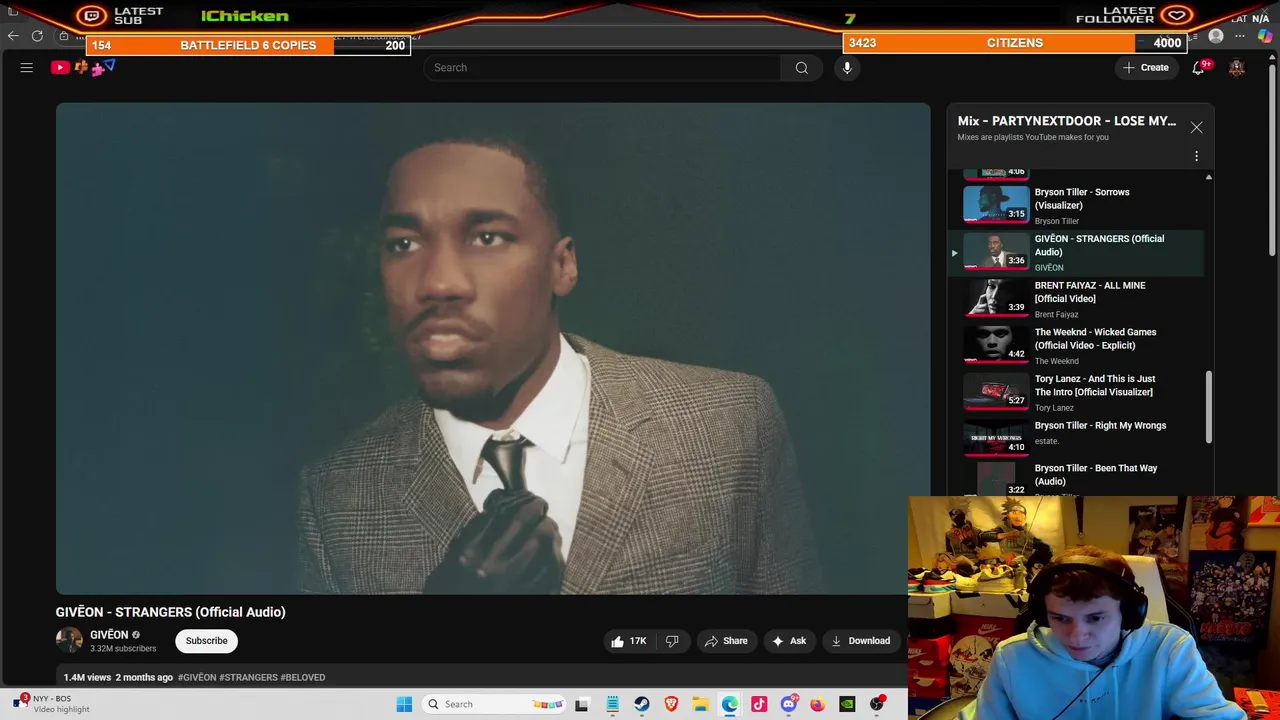This screenshot has height=720, width=1280.
Task: Open Microsoft Edge from the taskbar
Action: [x=730, y=704]
